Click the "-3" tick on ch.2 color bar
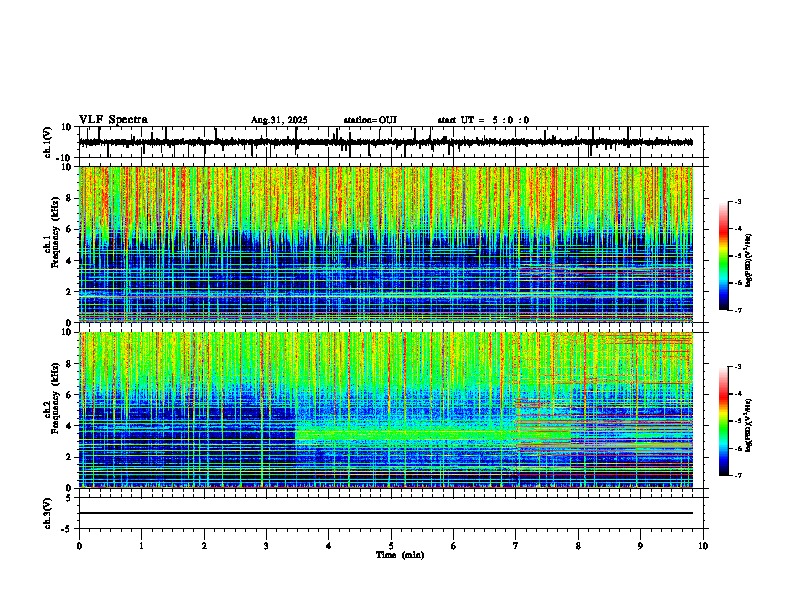Viewport: 792px width, 612px height. 738,367
